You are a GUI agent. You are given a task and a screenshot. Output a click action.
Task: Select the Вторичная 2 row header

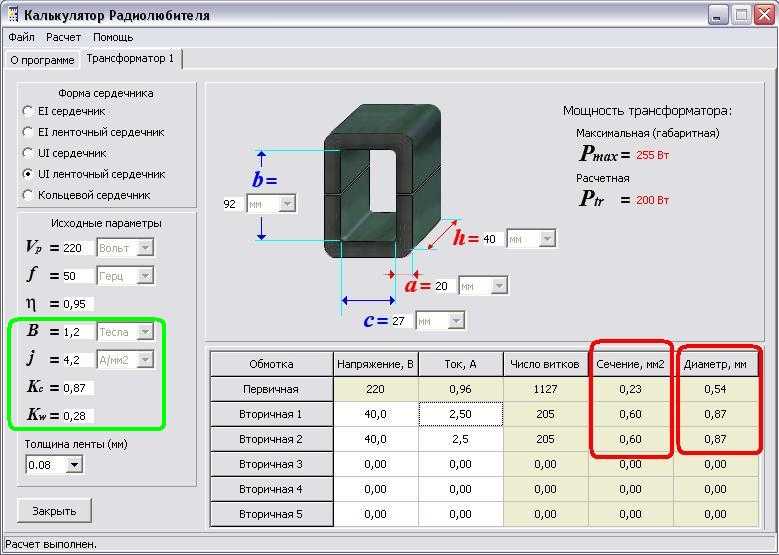pos(271,439)
